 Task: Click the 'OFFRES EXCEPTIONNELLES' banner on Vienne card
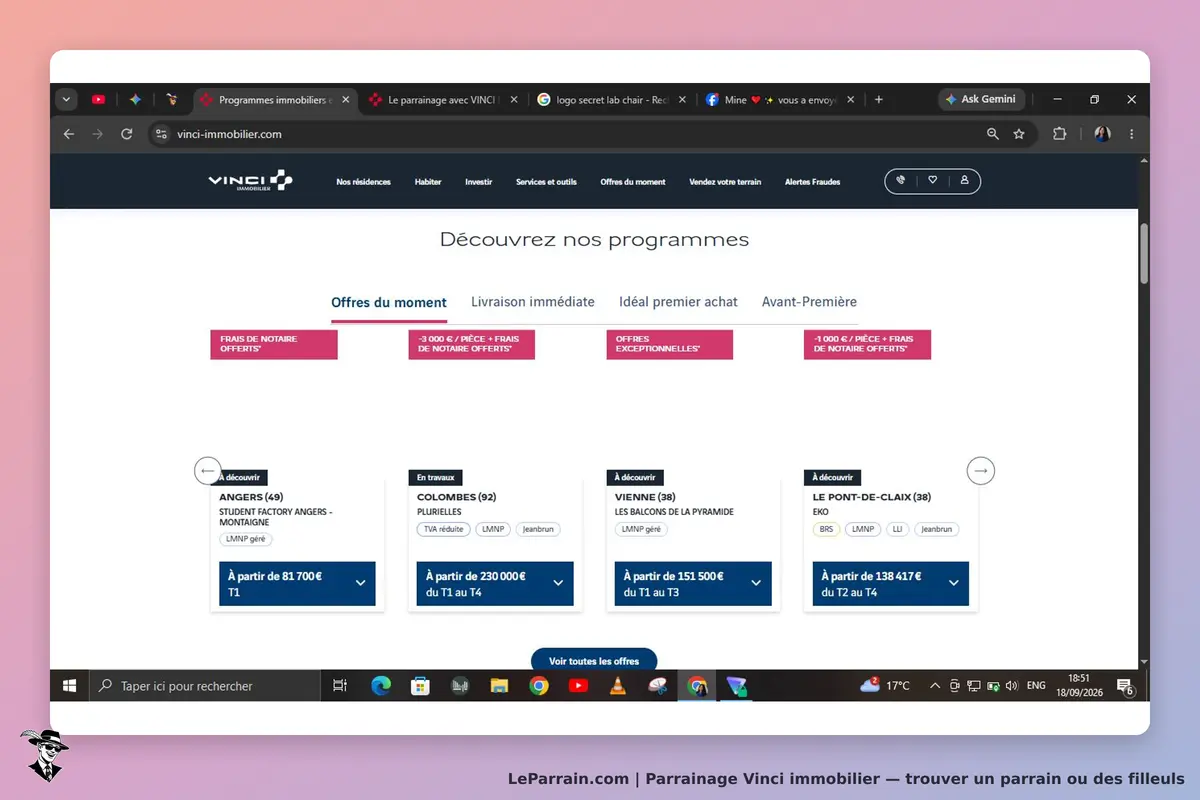669,344
